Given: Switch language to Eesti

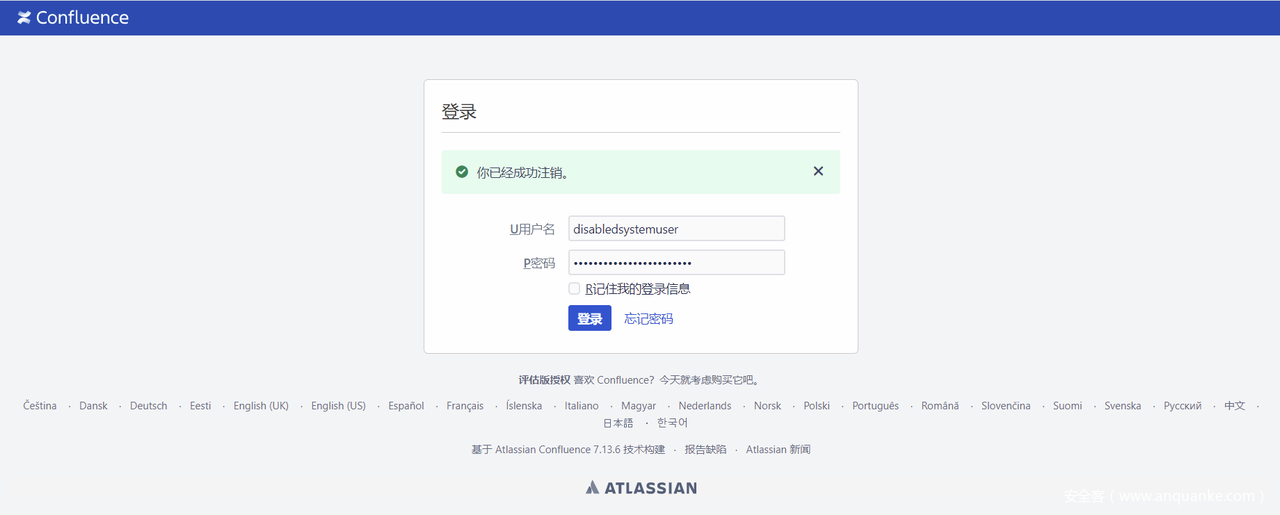Looking at the screenshot, I should (x=201, y=406).
